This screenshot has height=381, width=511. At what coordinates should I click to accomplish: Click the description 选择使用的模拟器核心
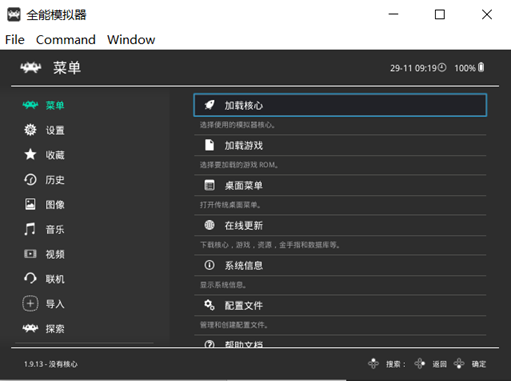click(x=237, y=125)
